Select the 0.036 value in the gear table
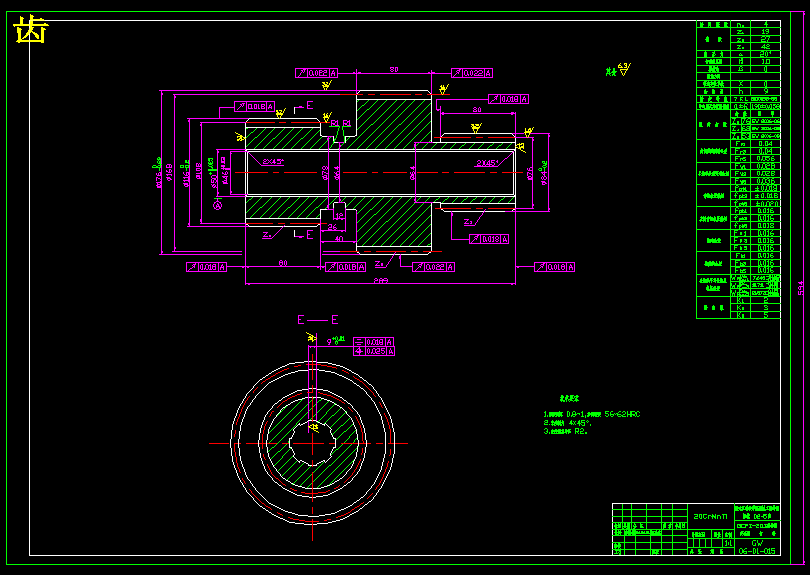This screenshot has height=575, width=810. 766,181
